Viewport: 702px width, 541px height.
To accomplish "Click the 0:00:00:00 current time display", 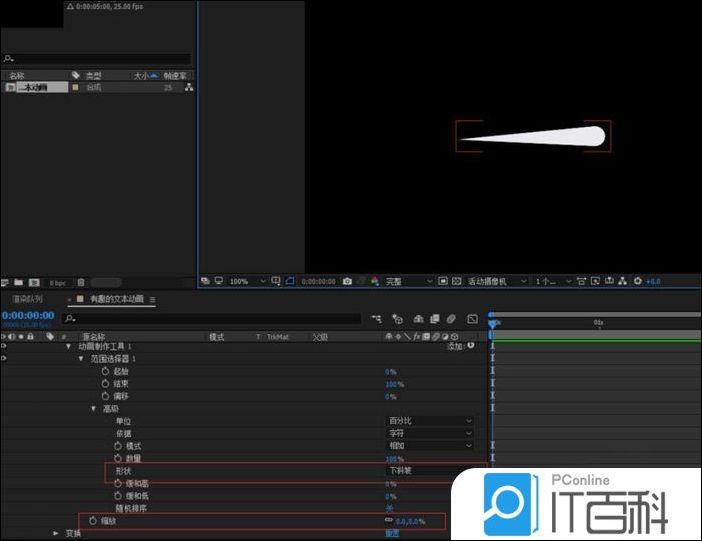I will [x=28, y=315].
